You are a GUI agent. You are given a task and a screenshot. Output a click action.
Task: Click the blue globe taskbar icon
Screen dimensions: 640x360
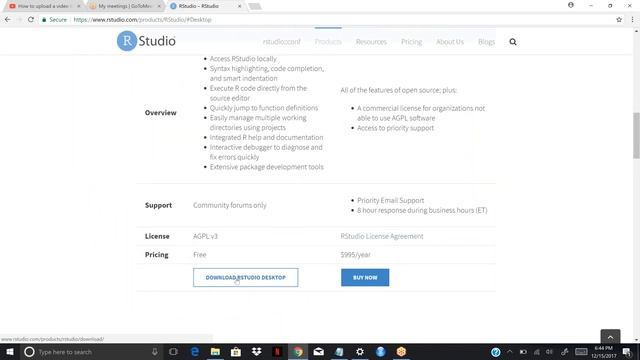coord(380,352)
